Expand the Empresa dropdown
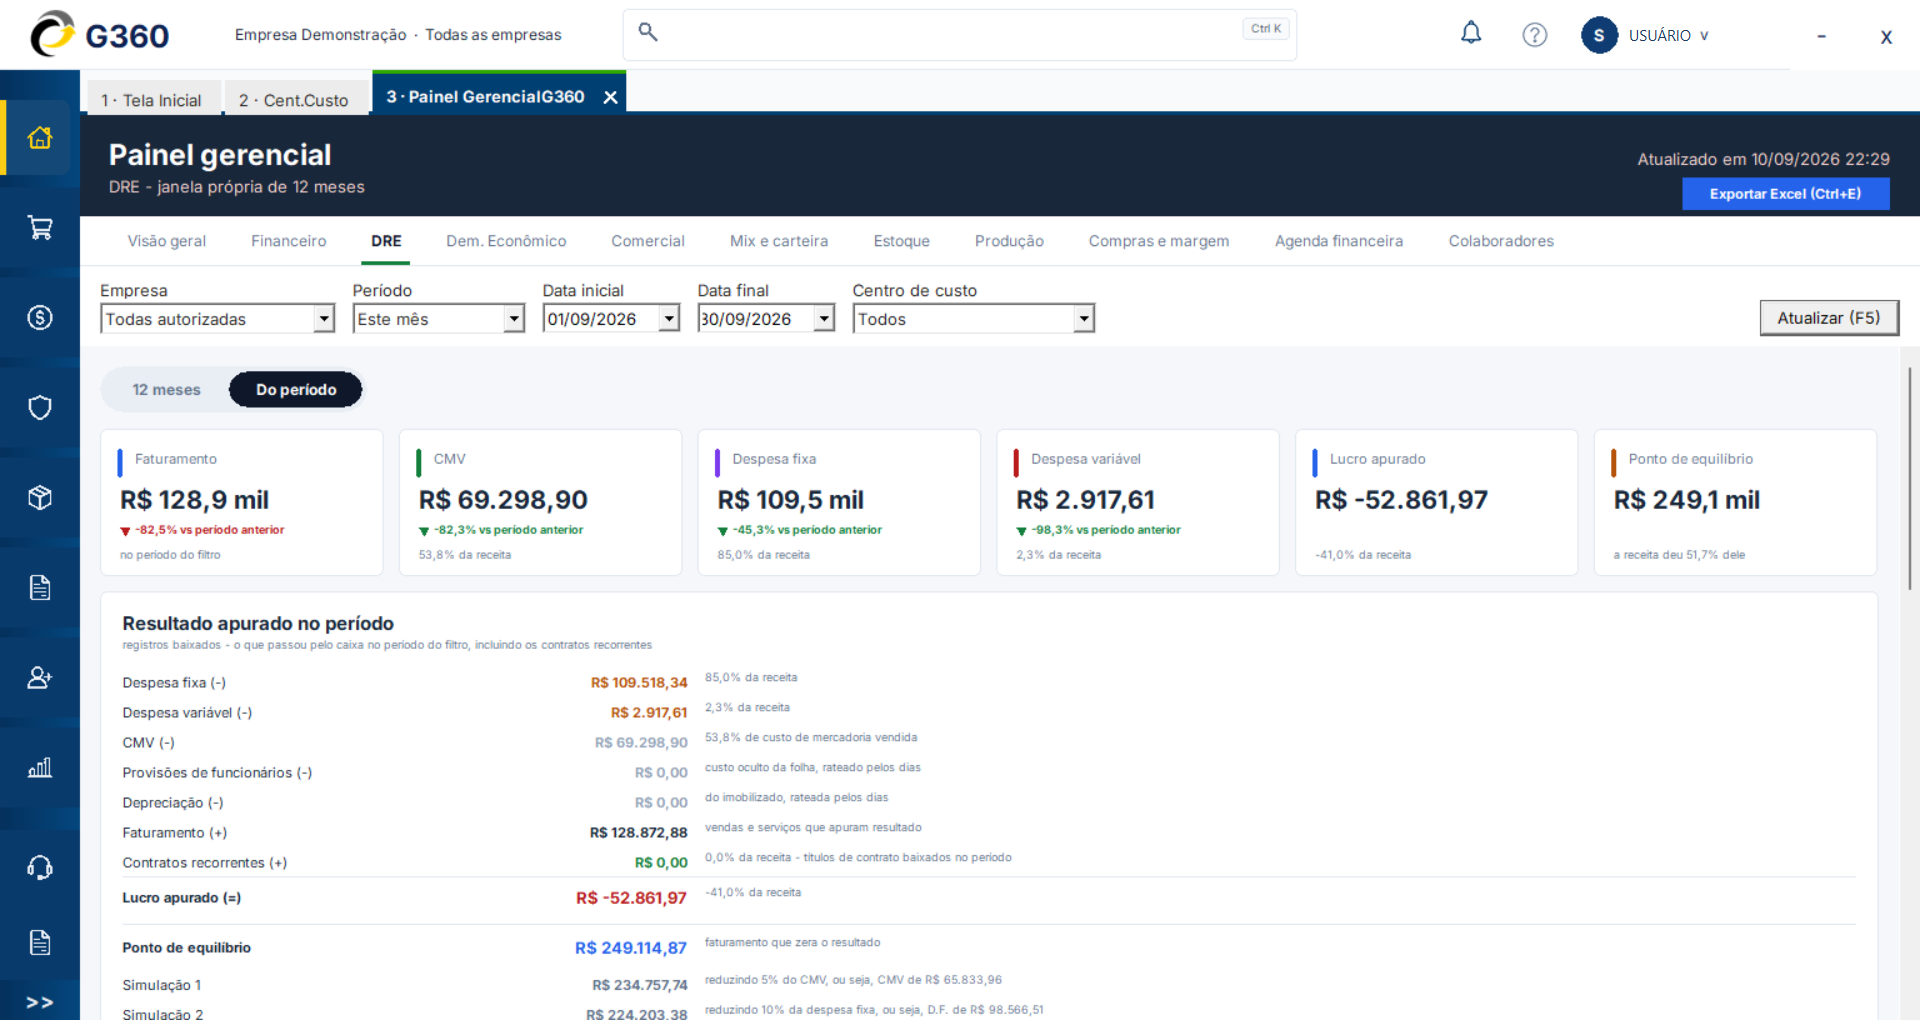1920x1020 pixels. pos(324,319)
